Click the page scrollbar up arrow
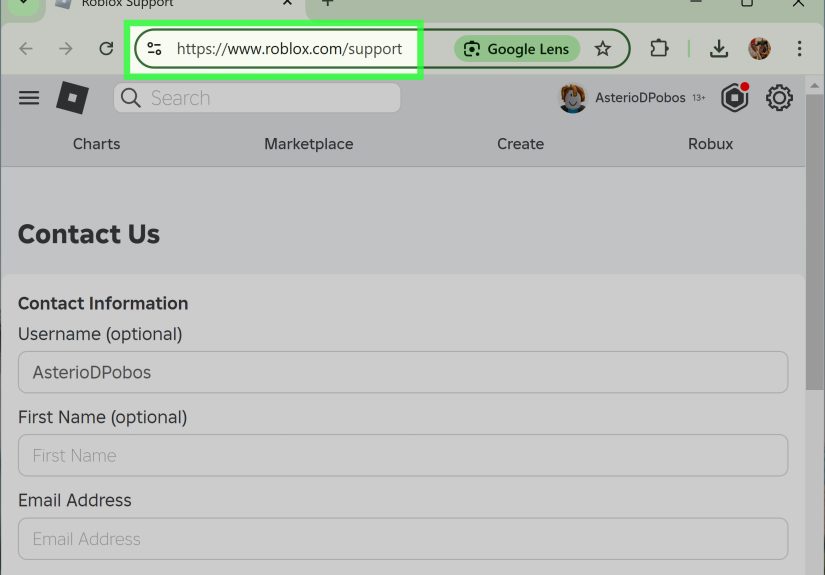 (x=814, y=85)
